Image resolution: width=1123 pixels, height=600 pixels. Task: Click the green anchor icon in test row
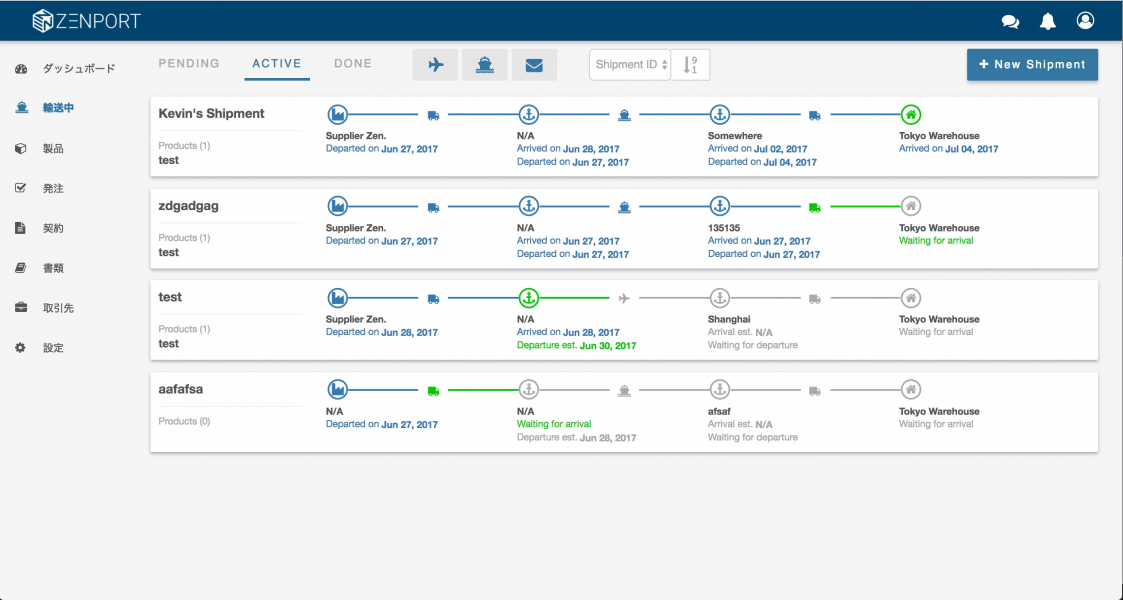tap(529, 298)
